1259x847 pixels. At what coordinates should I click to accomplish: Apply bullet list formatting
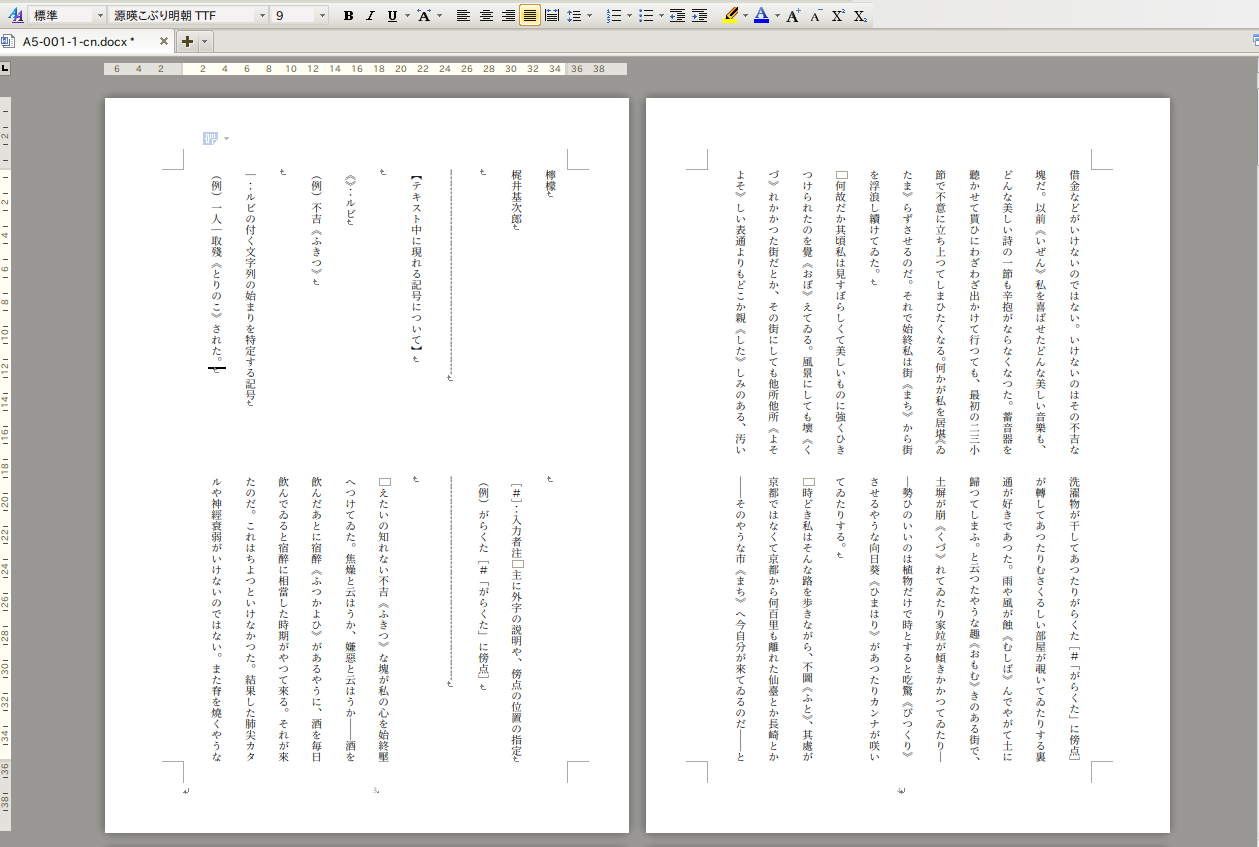(x=646, y=16)
